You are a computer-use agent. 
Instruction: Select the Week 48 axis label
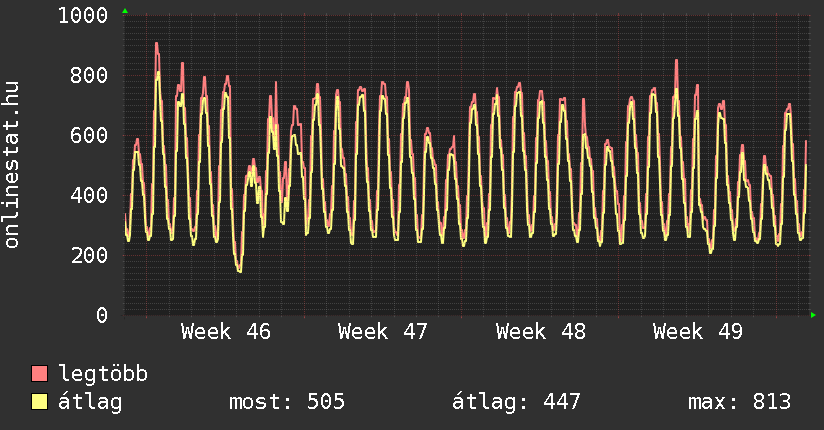point(541,332)
